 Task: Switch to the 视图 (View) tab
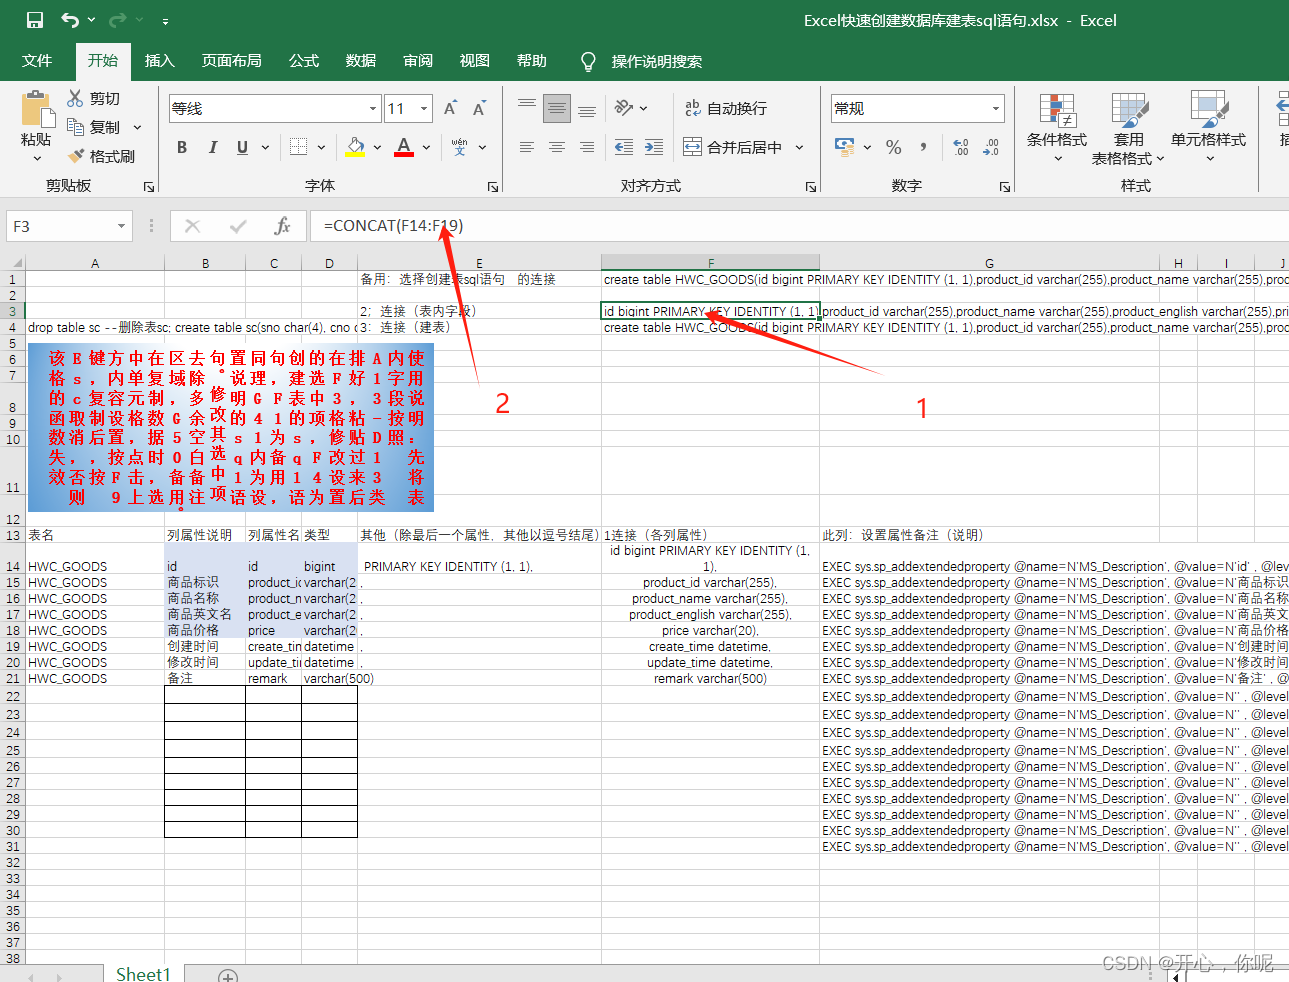(x=475, y=61)
